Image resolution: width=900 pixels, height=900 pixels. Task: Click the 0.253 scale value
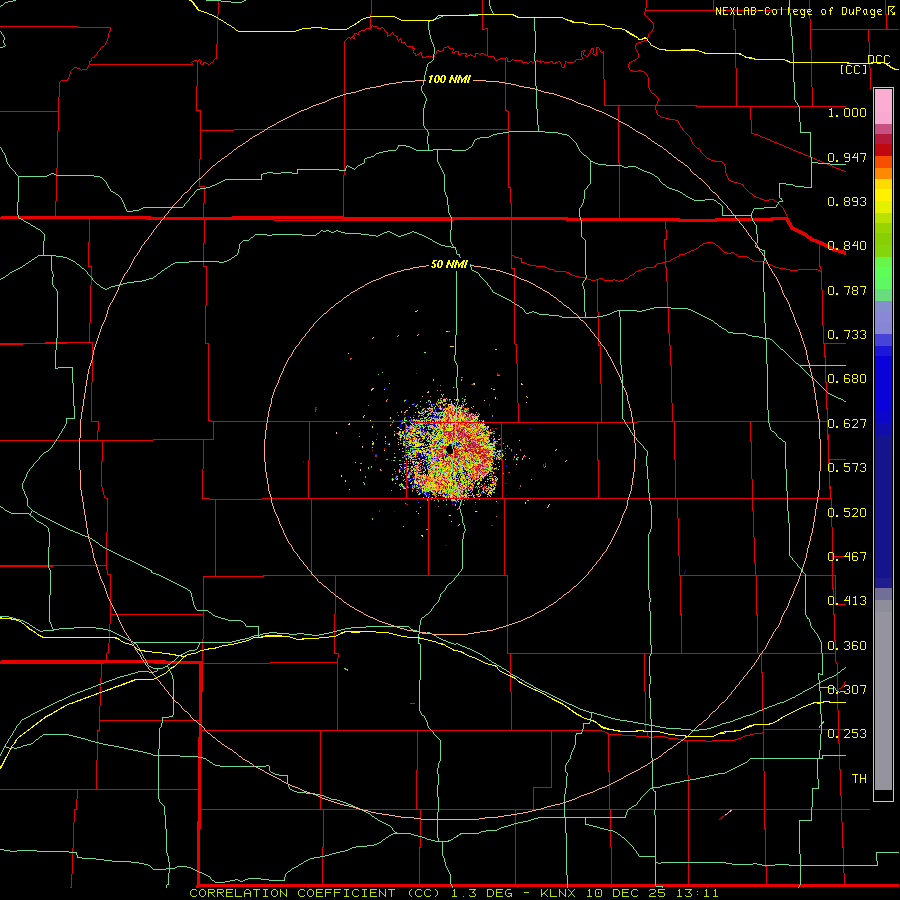coord(847,734)
